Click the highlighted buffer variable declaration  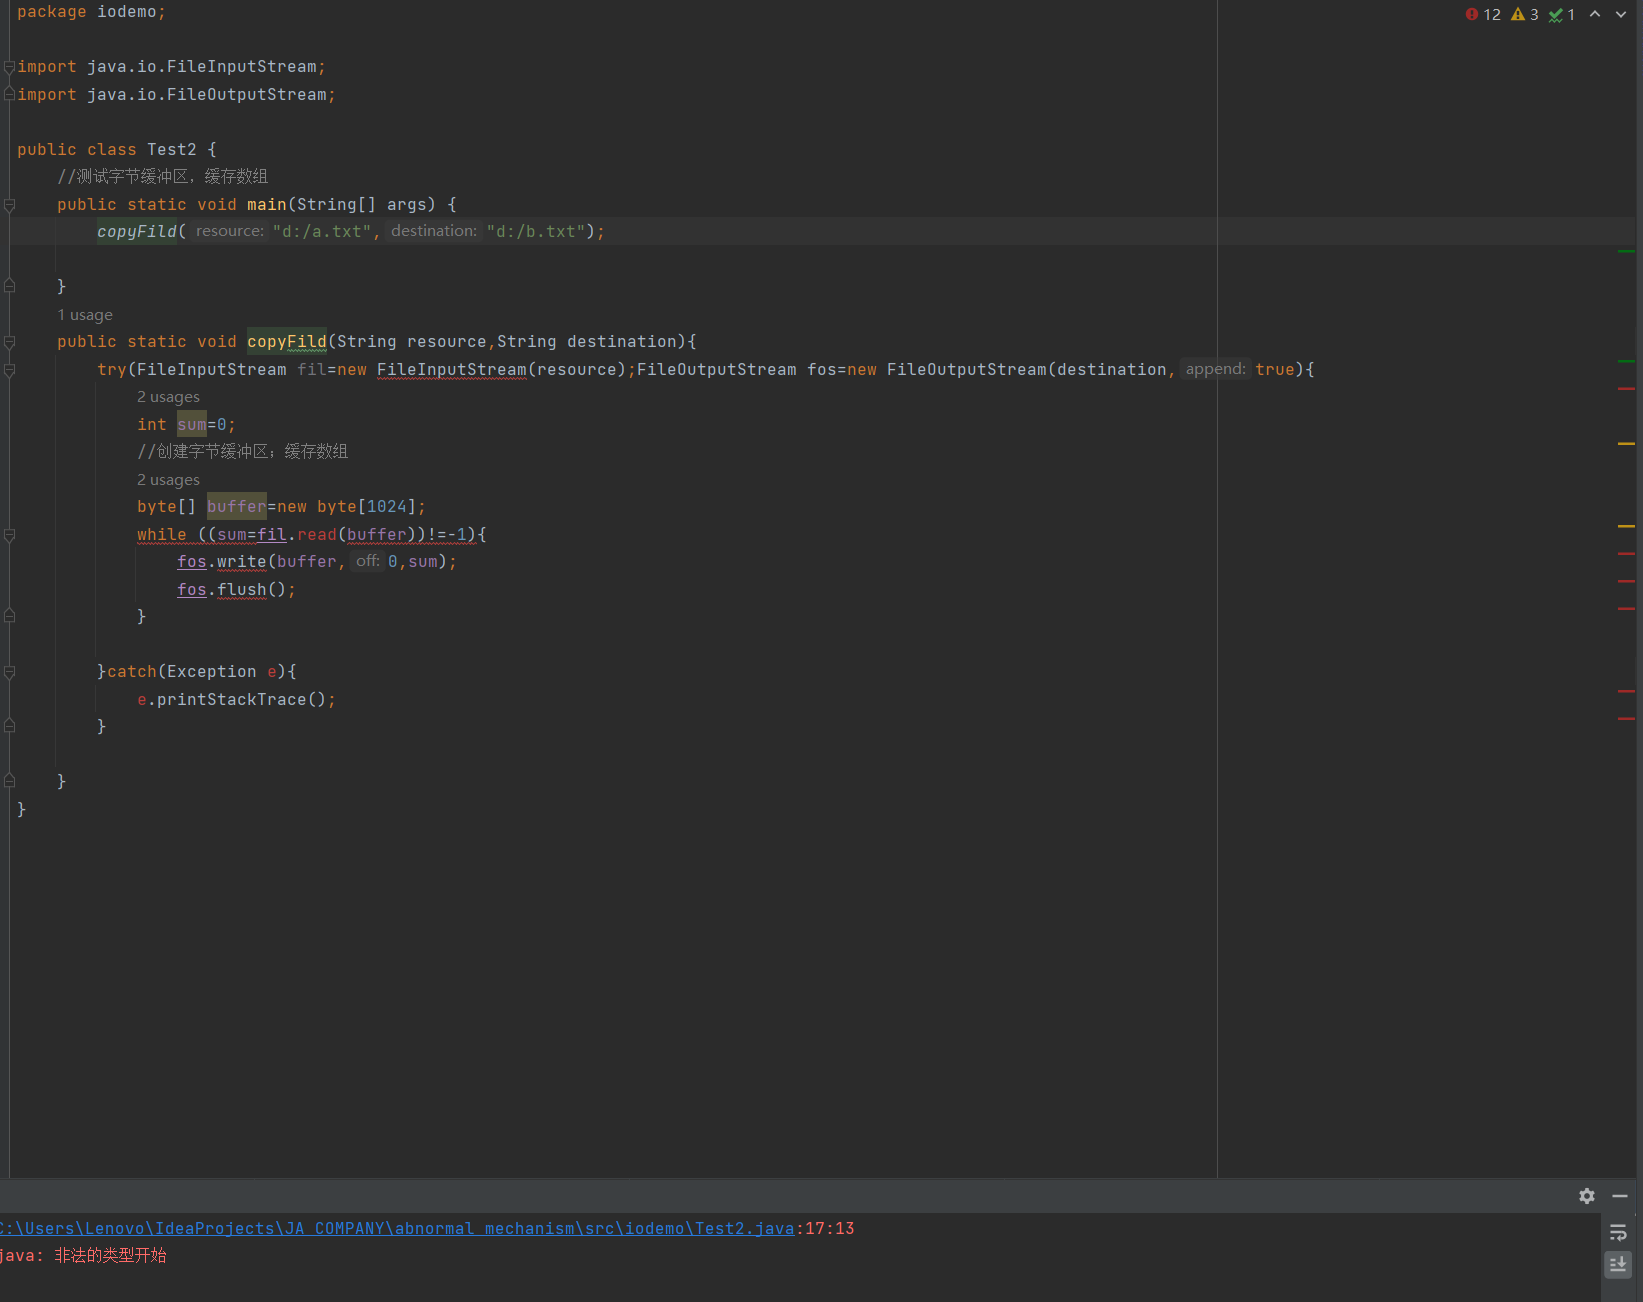237,507
